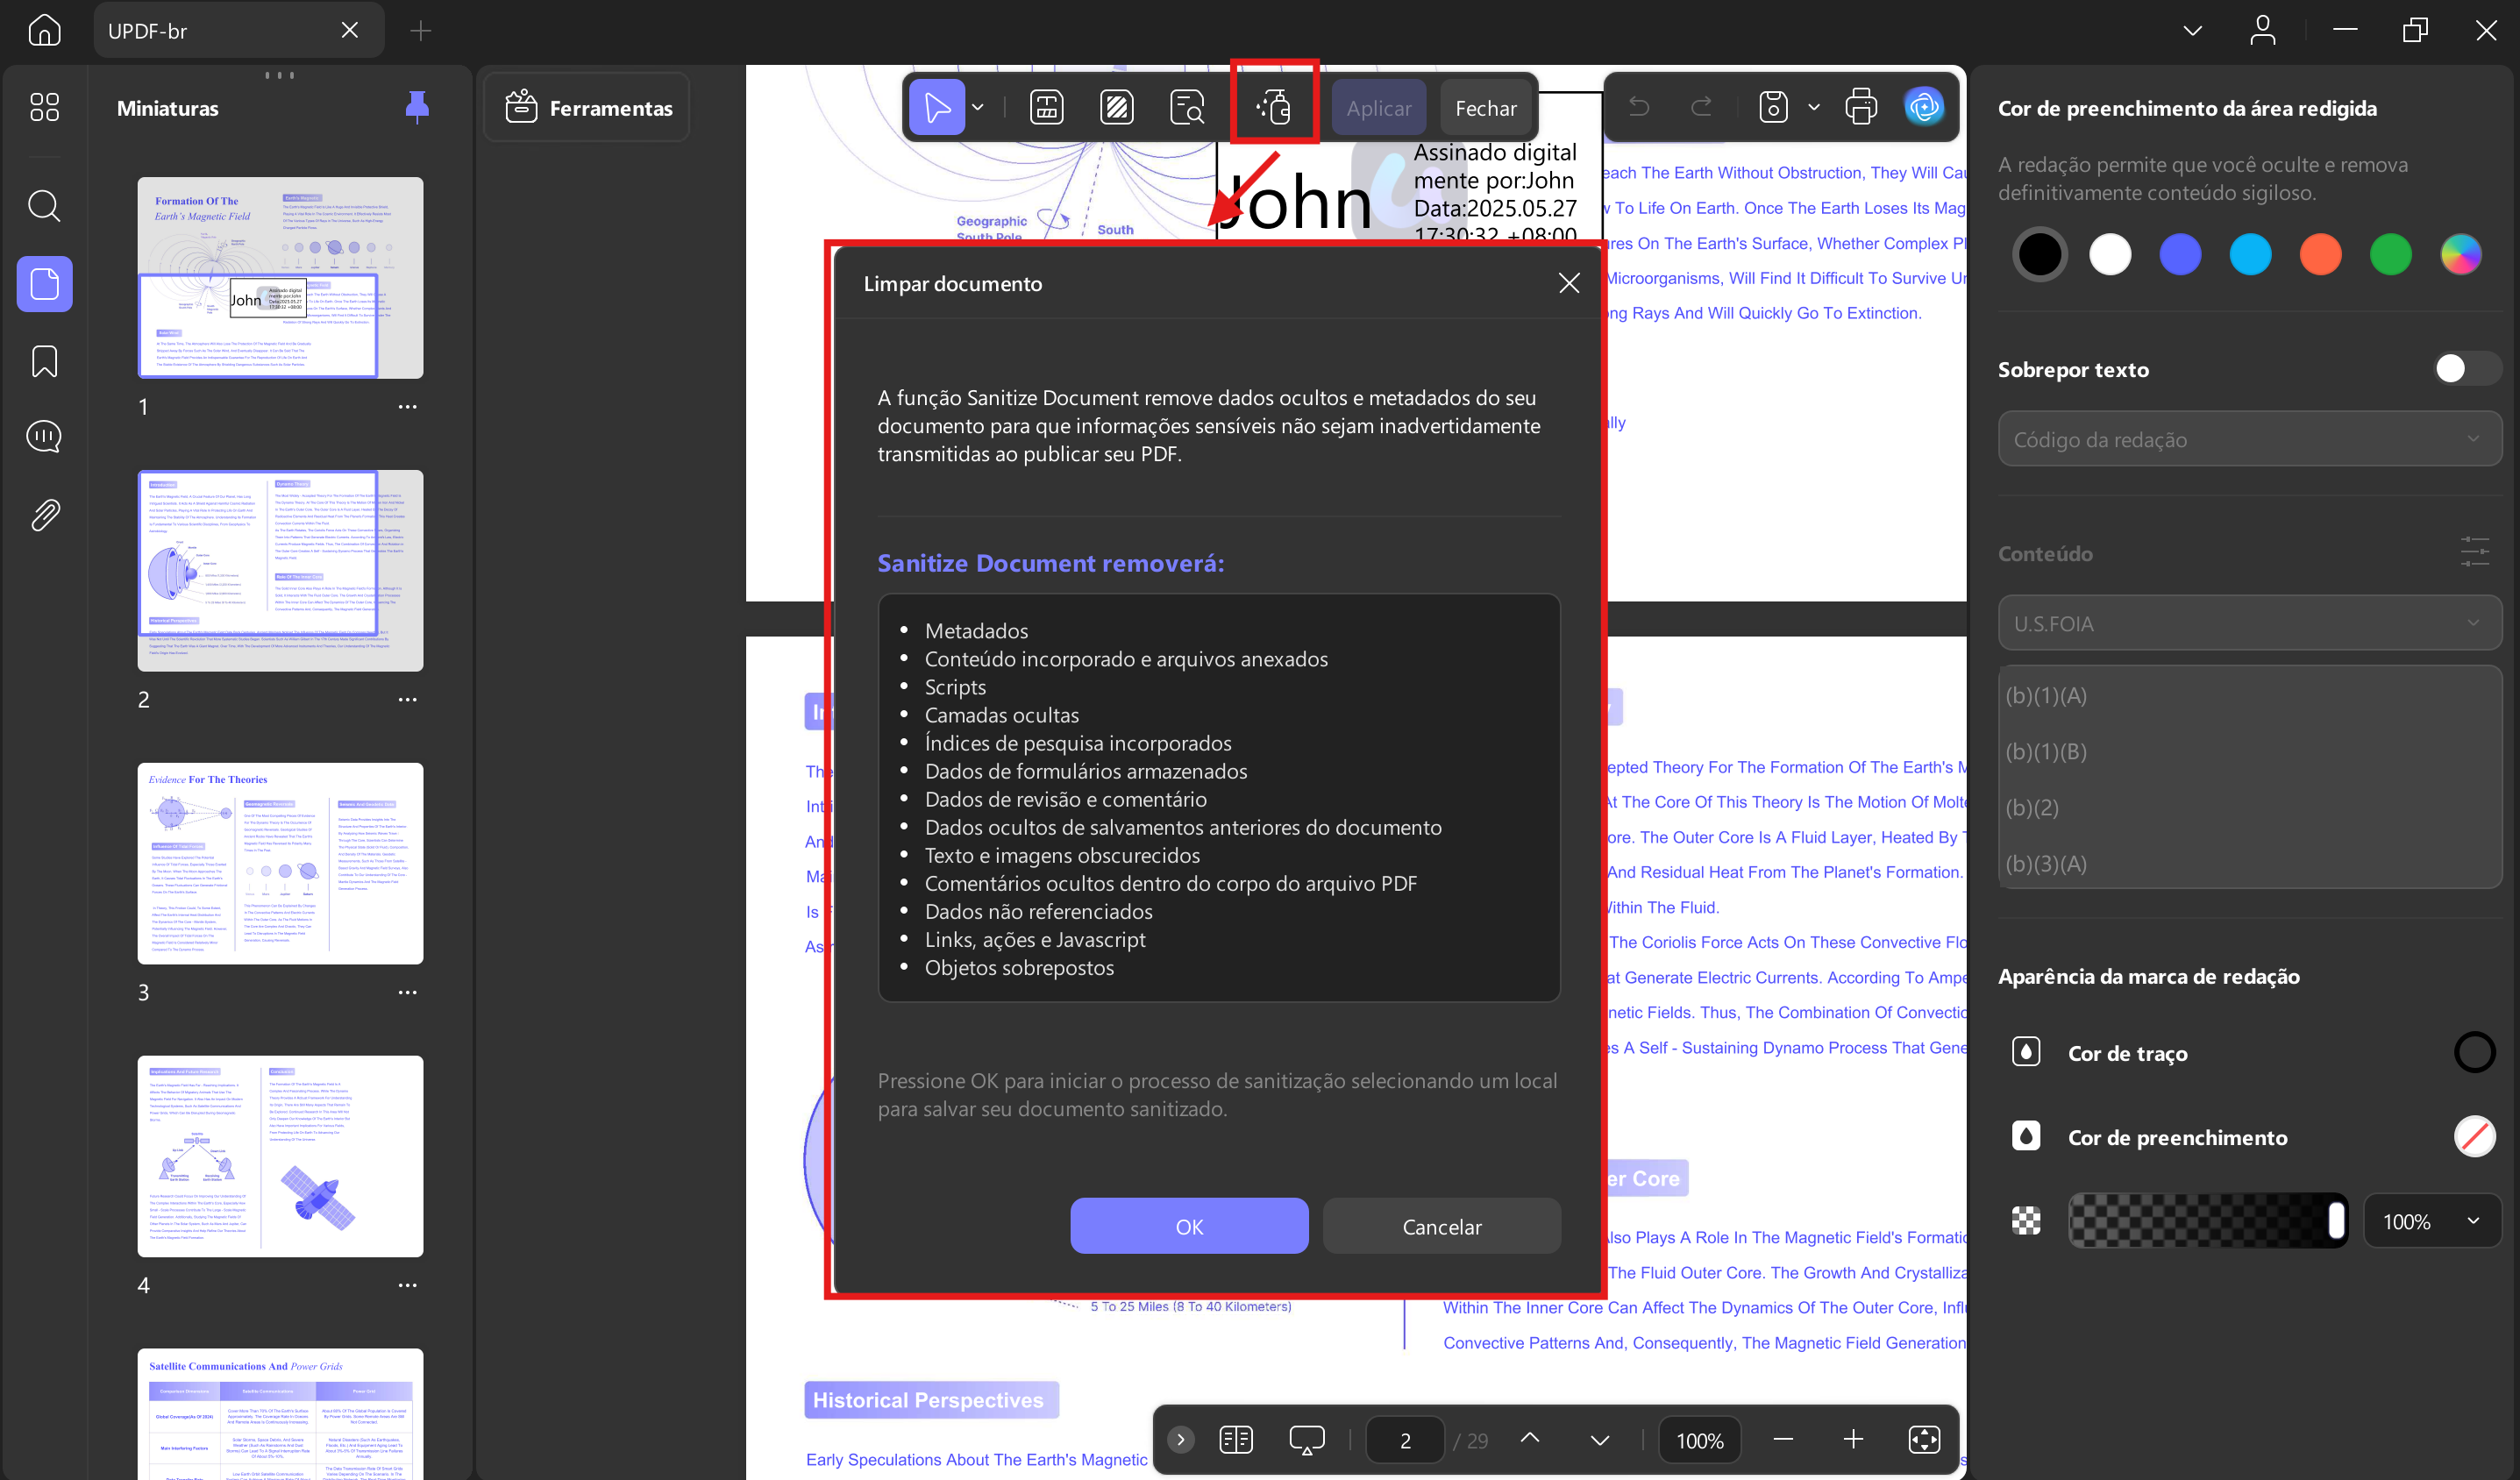This screenshot has height=1480, width=2520.
Task: Pick the green fill color swatch
Action: [x=2390, y=254]
